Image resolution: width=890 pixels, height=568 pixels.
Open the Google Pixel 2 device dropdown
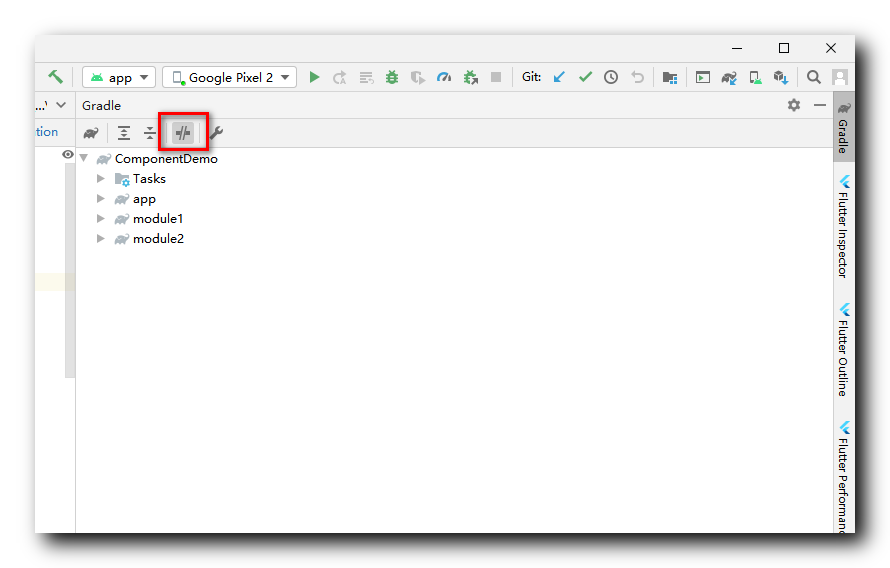tap(229, 77)
